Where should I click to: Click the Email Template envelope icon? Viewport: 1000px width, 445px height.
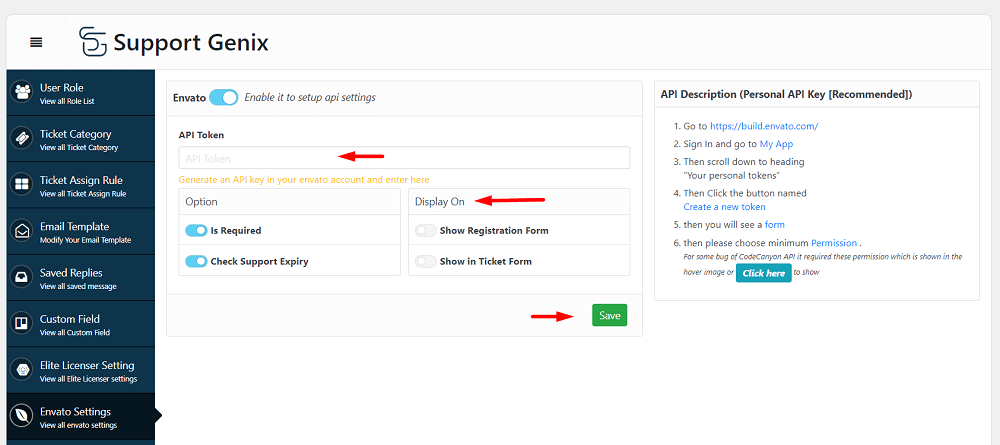(22, 231)
